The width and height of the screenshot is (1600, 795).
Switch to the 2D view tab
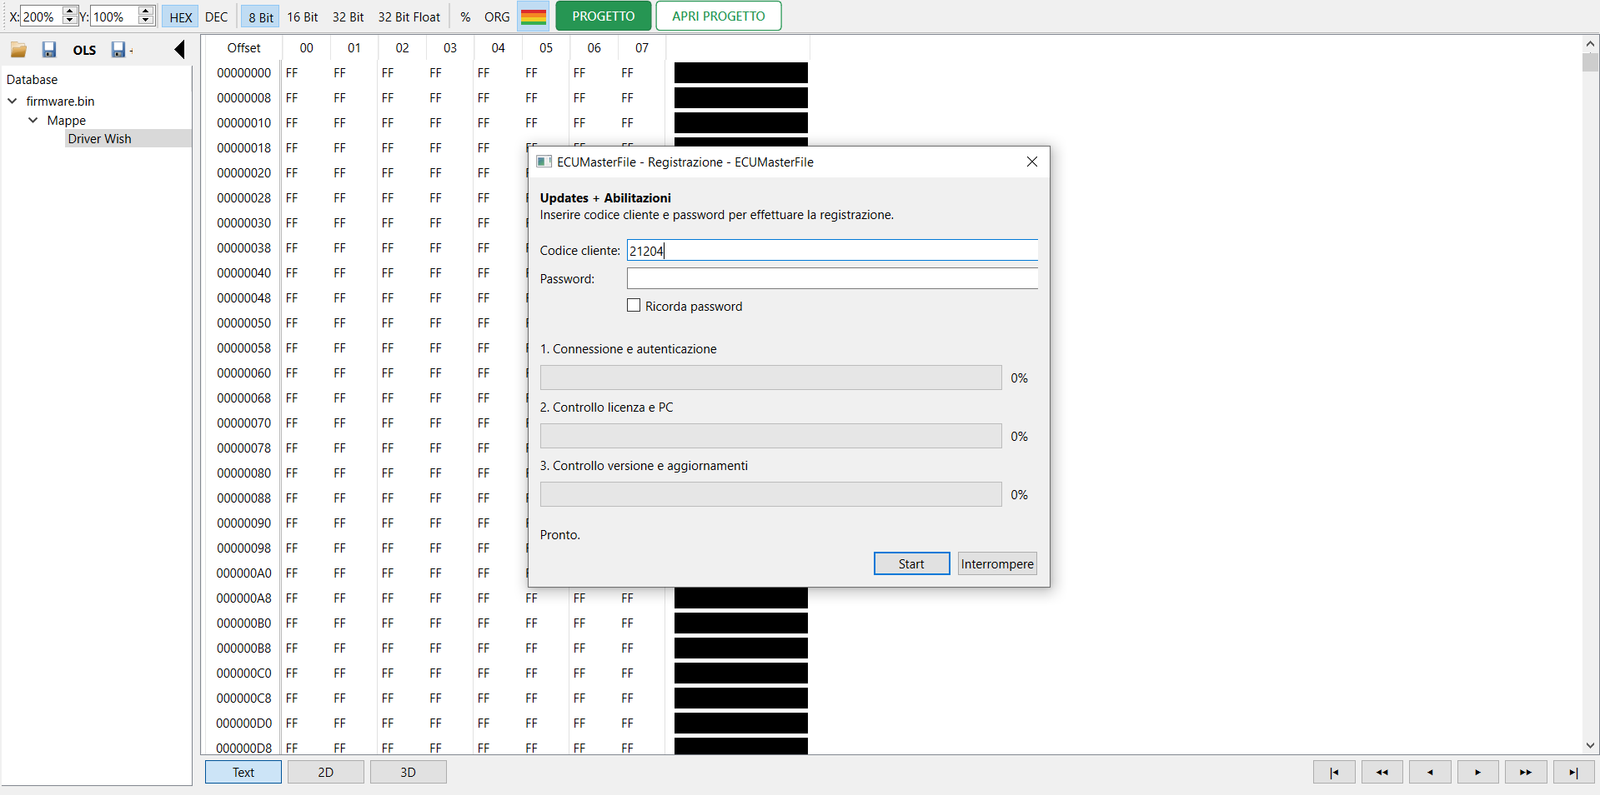pos(326,772)
